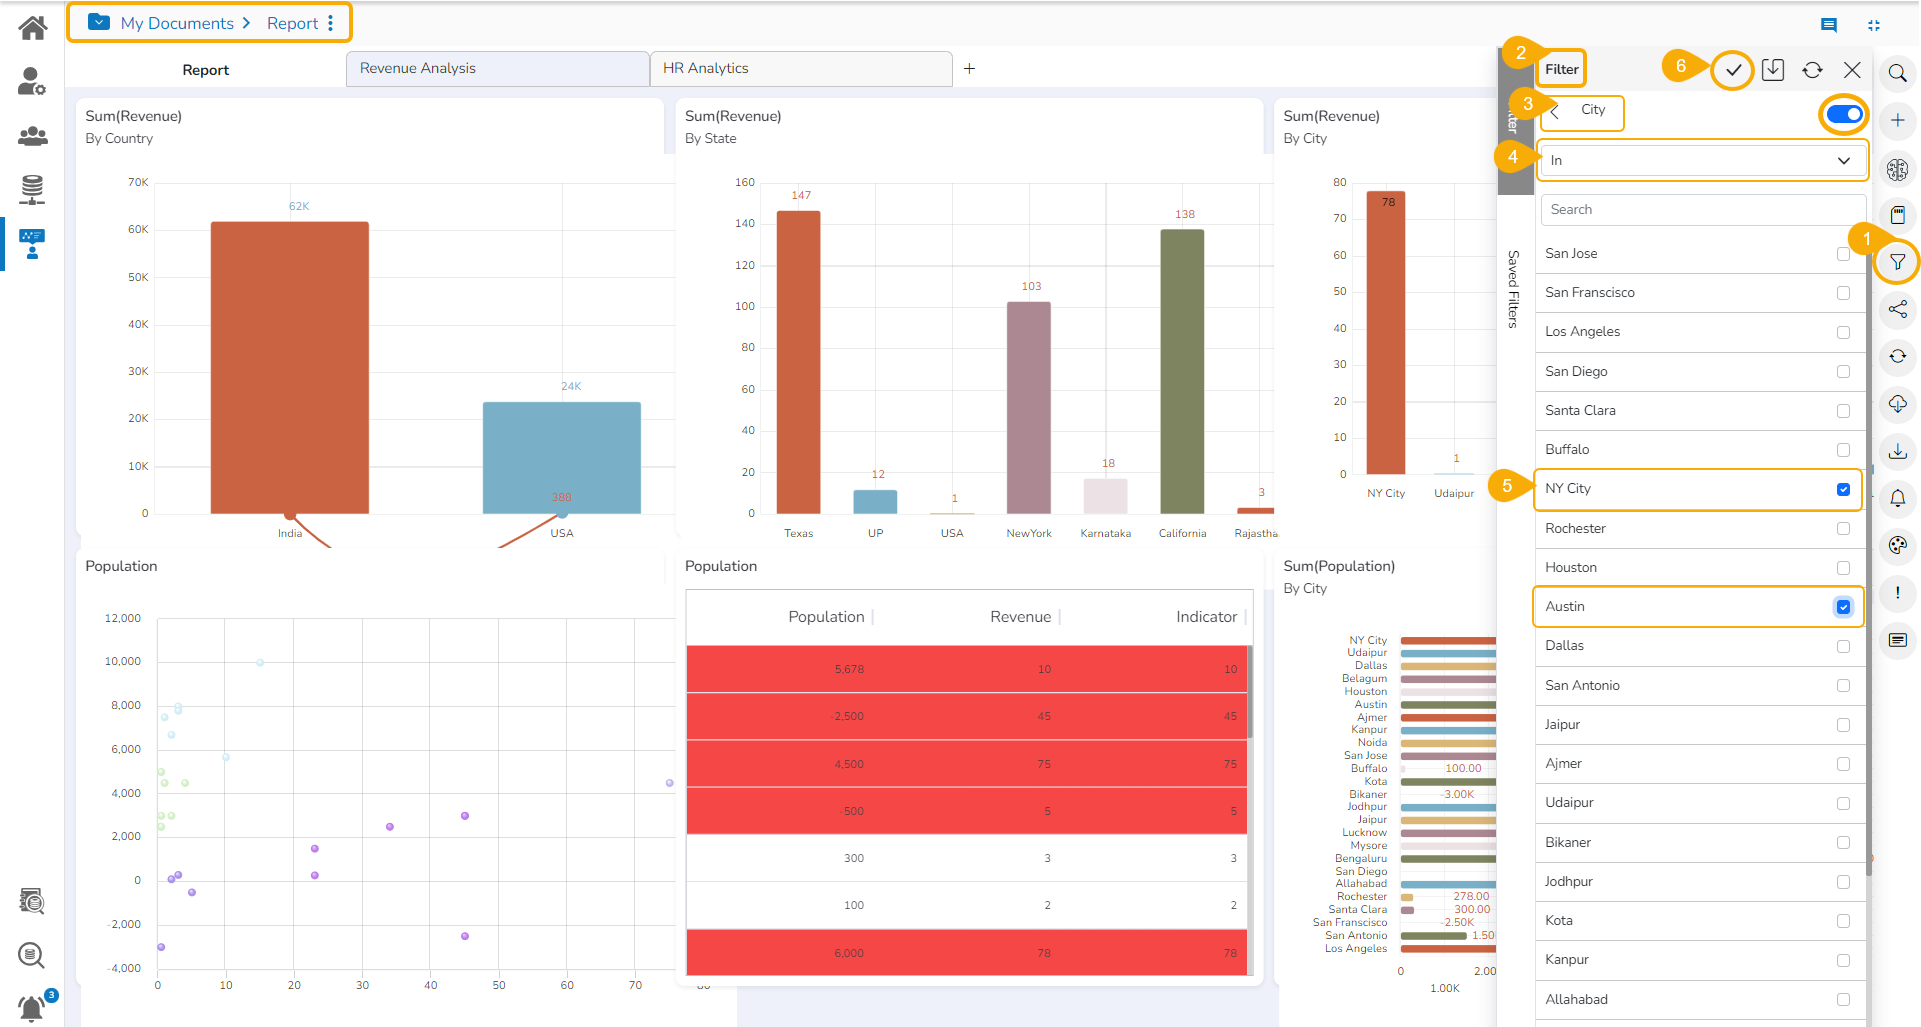Toggle the City filter switch

coord(1844,114)
